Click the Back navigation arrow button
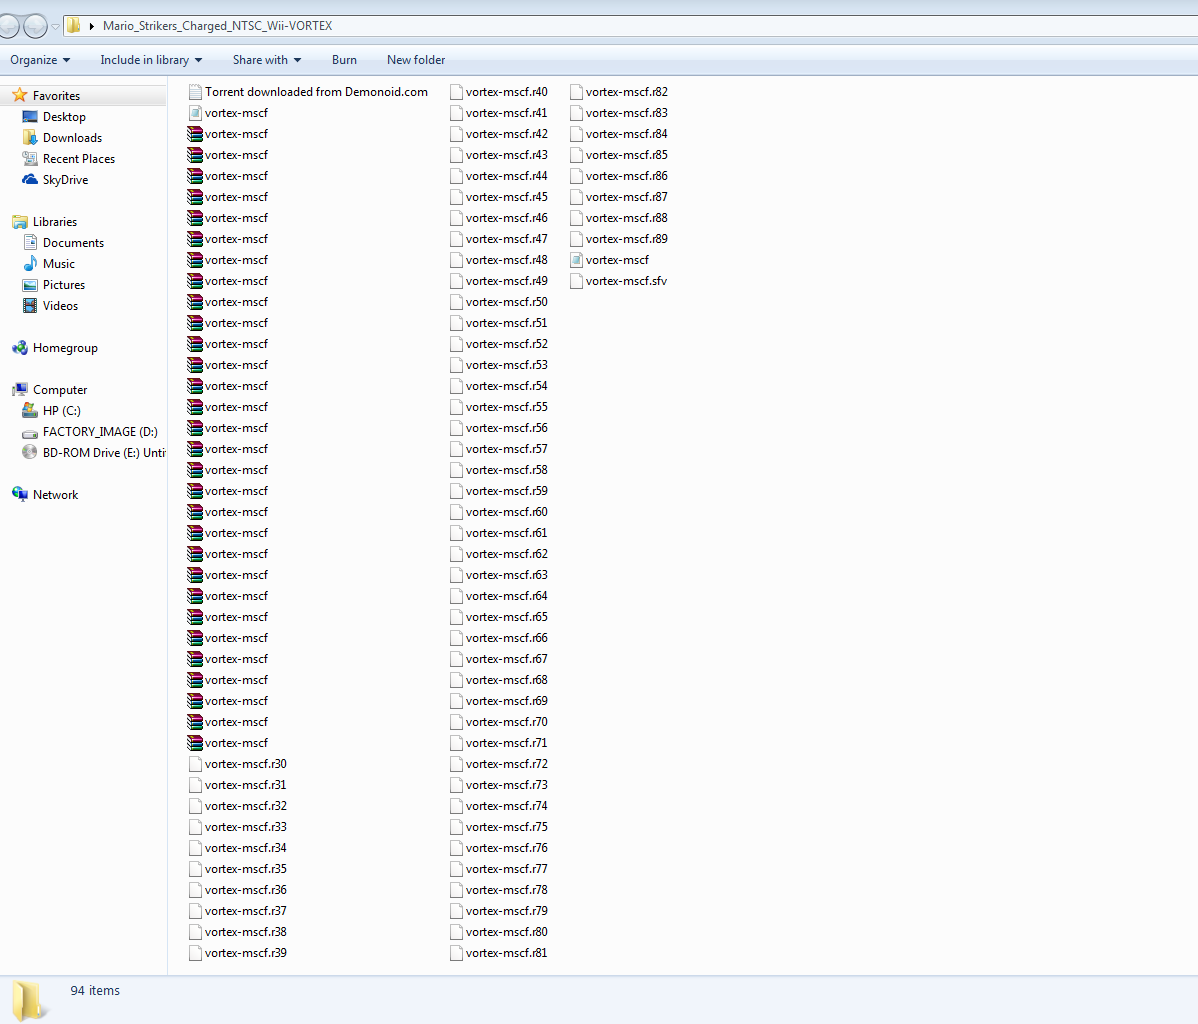The image size is (1198, 1024). coord(8,26)
